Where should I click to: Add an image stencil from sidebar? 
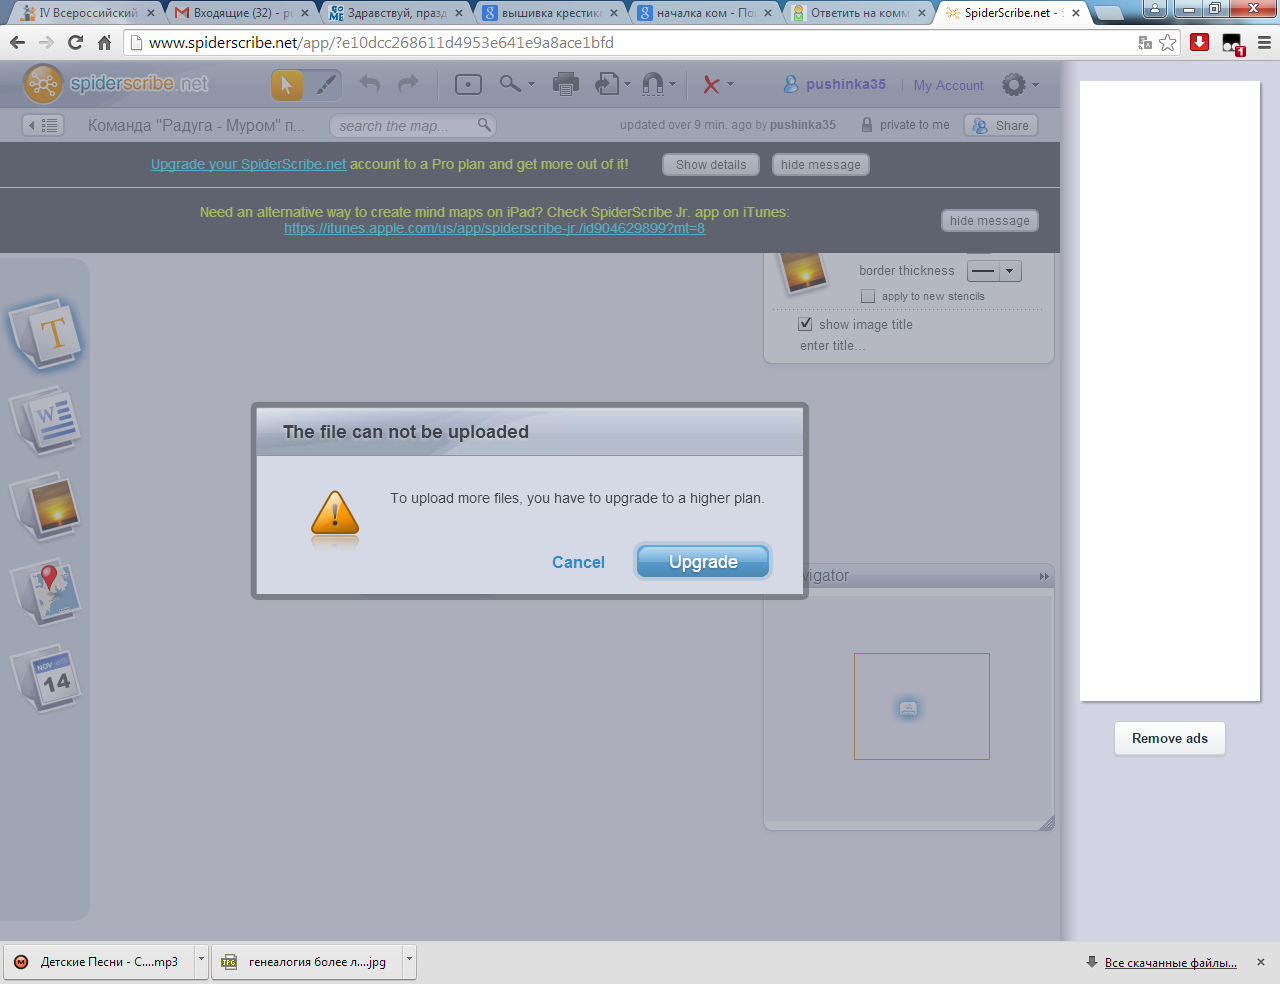pyautogui.click(x=46, y=506)
